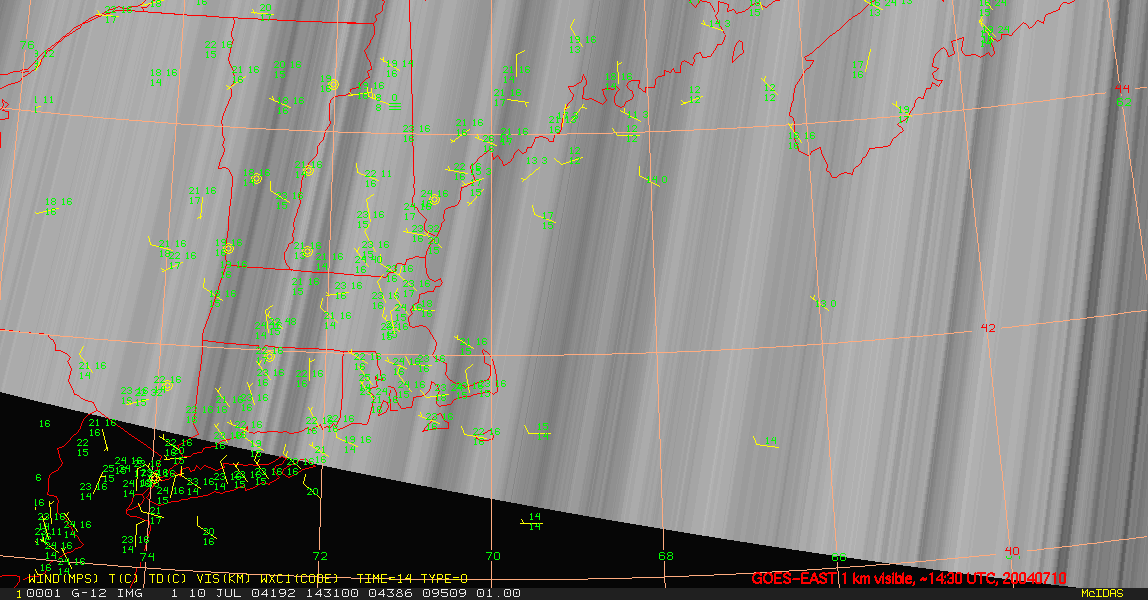Click the 70 longitude label
1148x600 pixels.
point(493,556)
